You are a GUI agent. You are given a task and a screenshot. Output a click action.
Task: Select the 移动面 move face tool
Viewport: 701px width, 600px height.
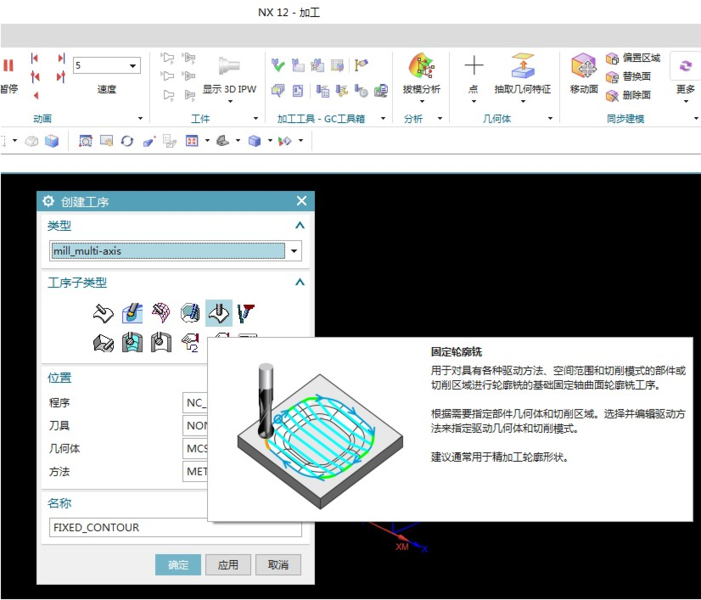pyautogui.click(x=584, y=73)
